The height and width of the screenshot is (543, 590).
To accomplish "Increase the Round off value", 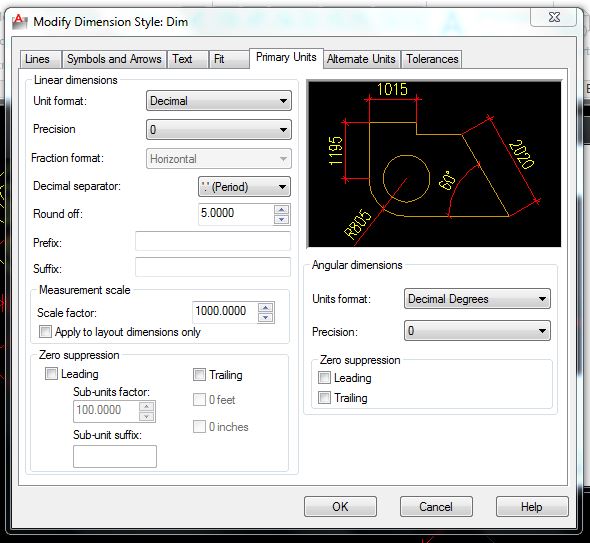I will [x=281, y=210].
